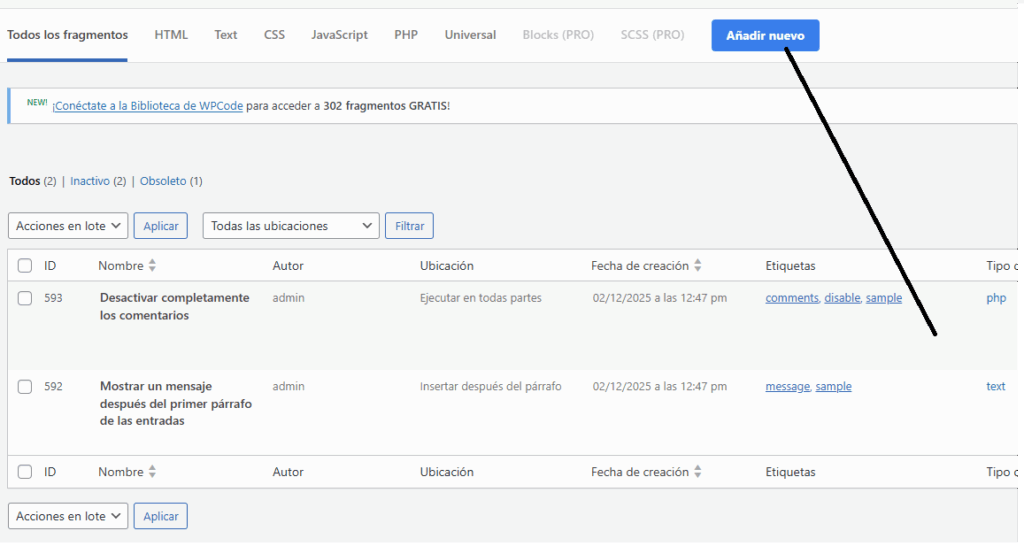Switch to the JavaScript tab
Screen dimensions: 1024x554
coord(339,35)
